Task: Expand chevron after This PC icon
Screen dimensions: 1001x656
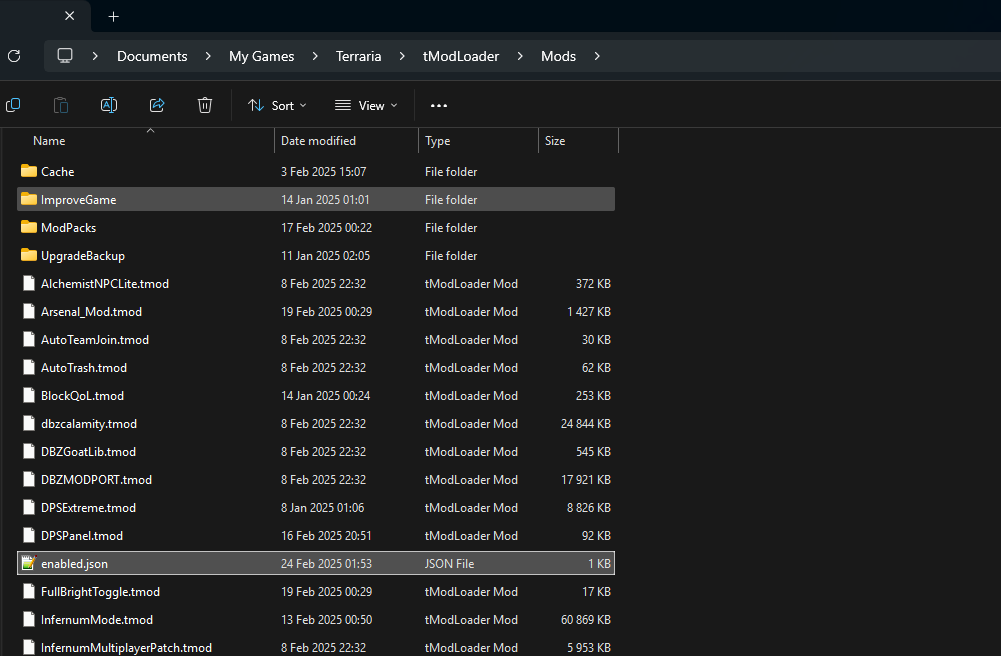Action: click(95, 56)
